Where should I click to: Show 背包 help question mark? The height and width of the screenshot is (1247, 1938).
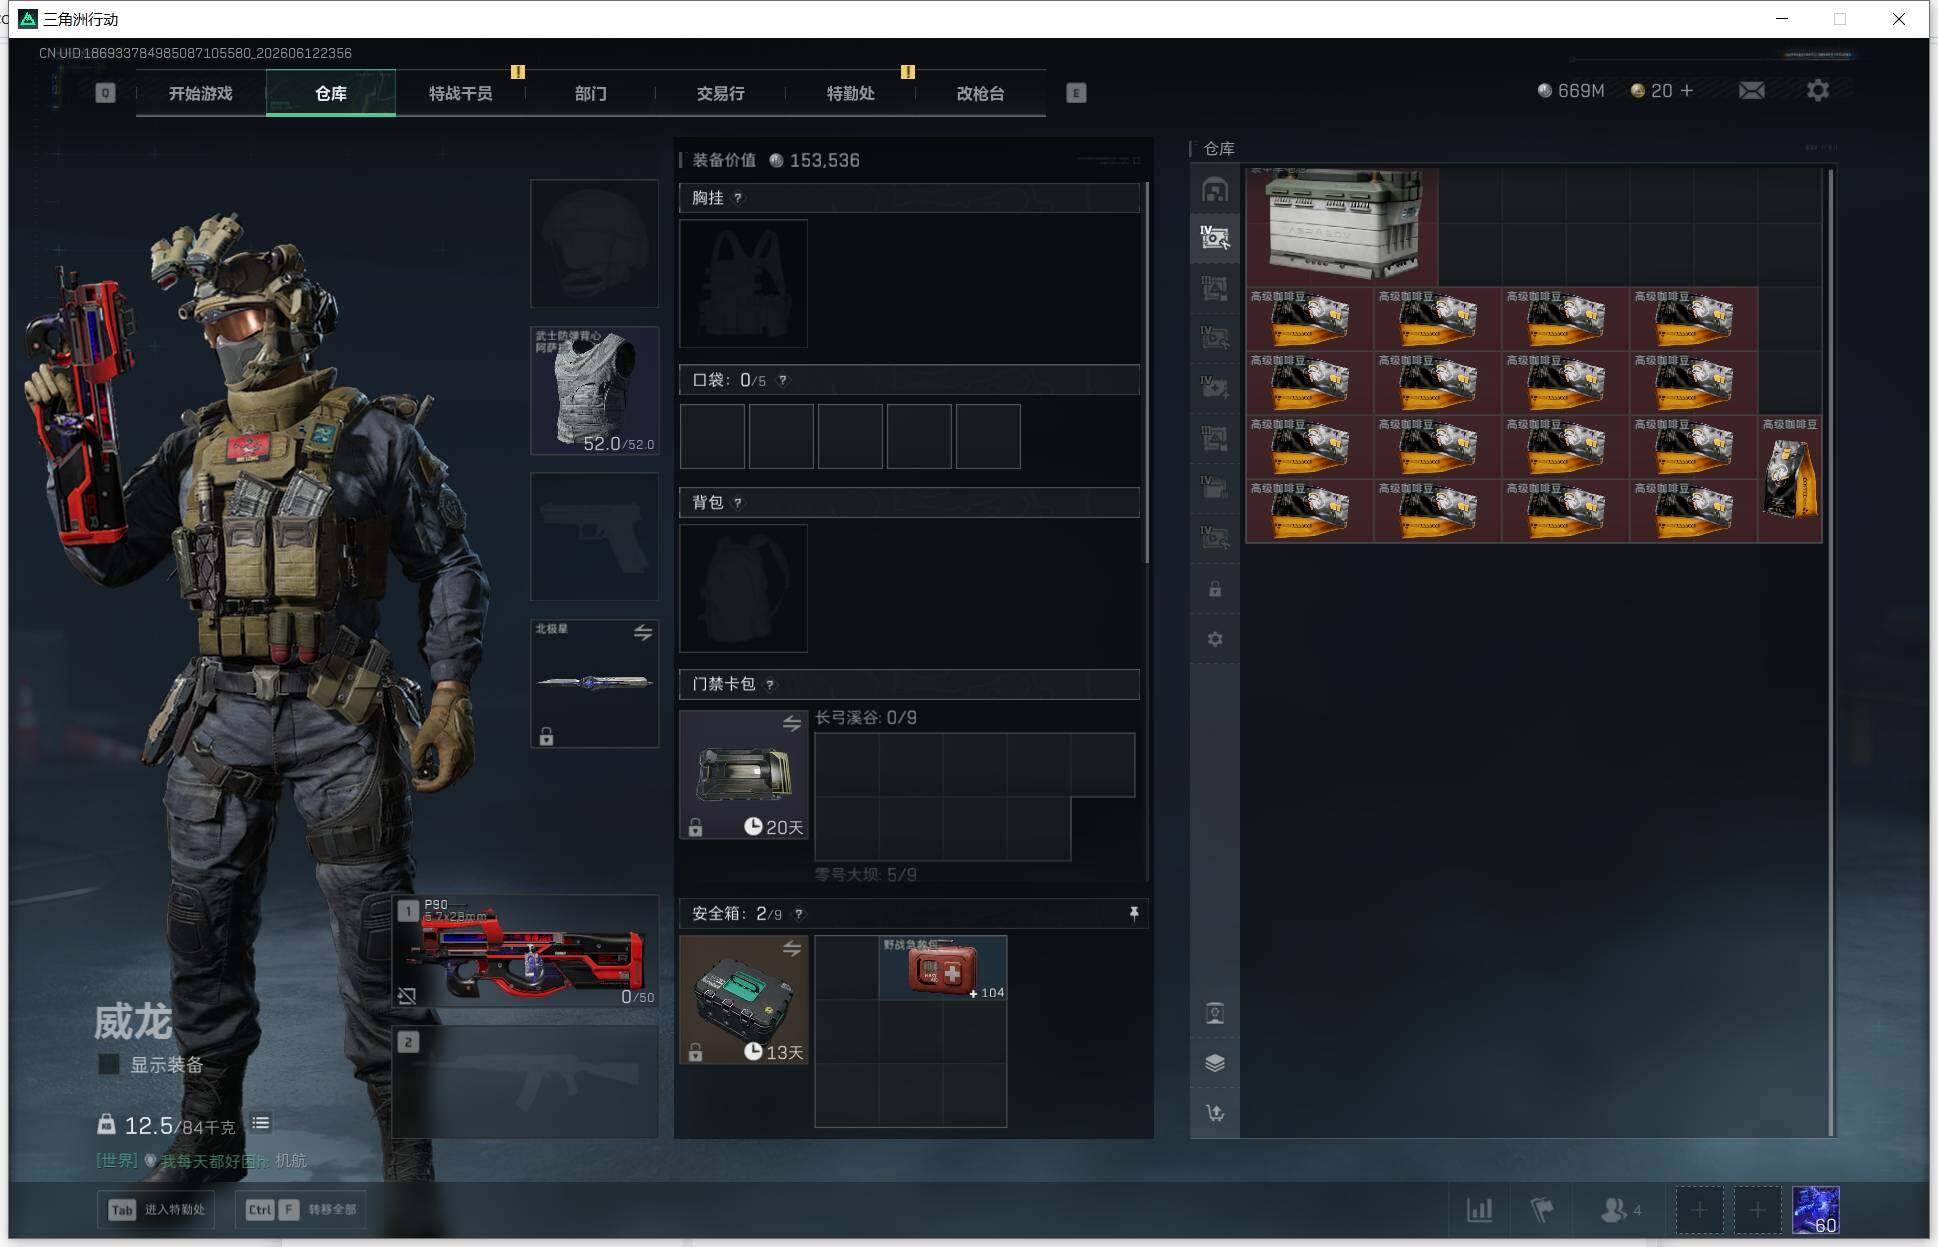[738, 502]
